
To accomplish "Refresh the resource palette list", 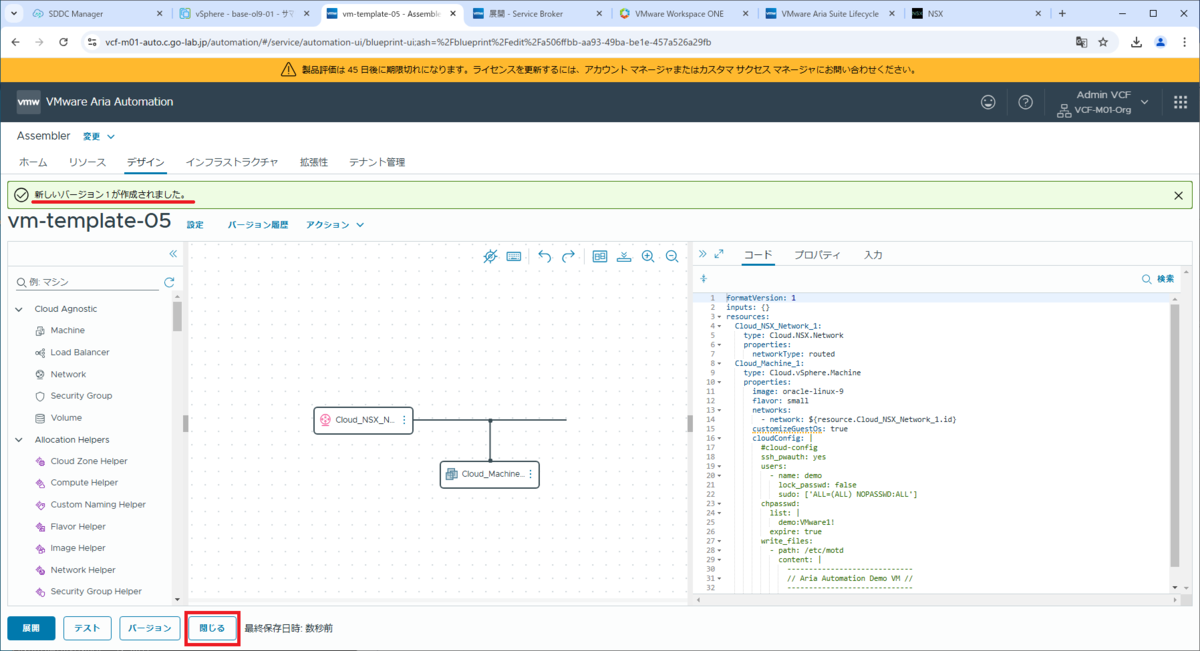I will pyautogui.click(x=169, y=283).
